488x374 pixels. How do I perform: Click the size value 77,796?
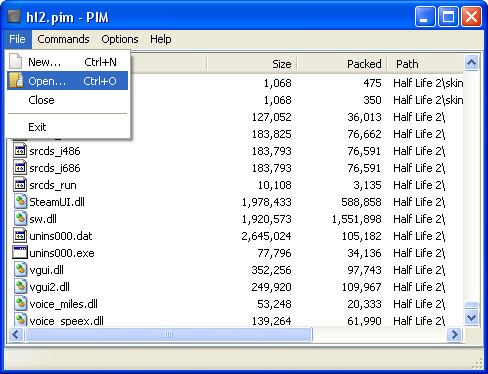(274, 253)
